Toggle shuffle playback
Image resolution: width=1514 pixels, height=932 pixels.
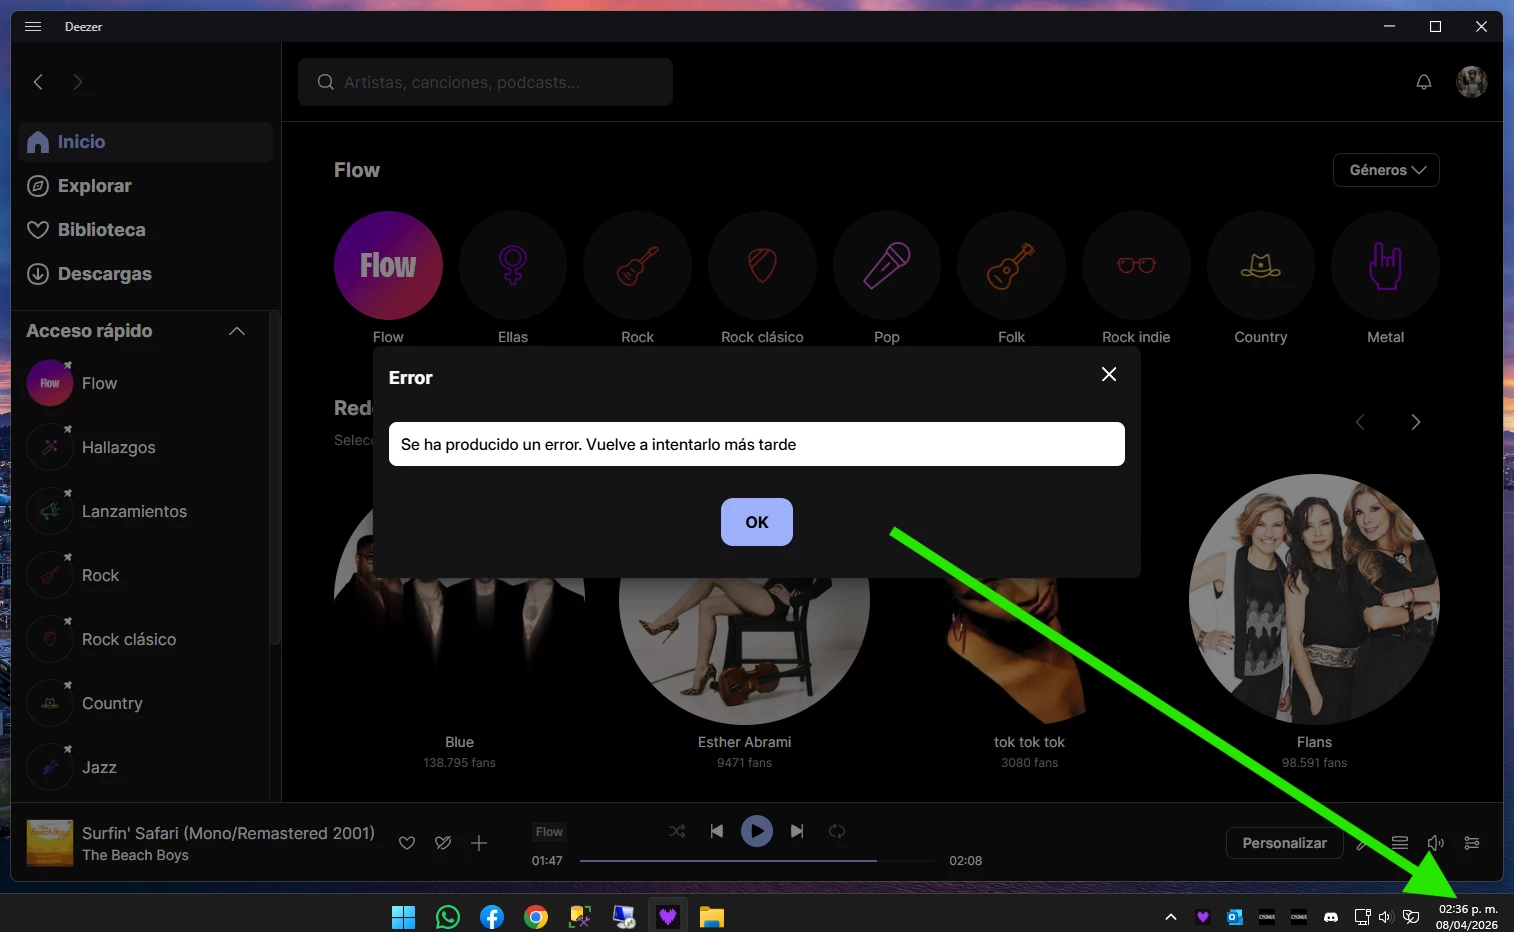point(677,831)
